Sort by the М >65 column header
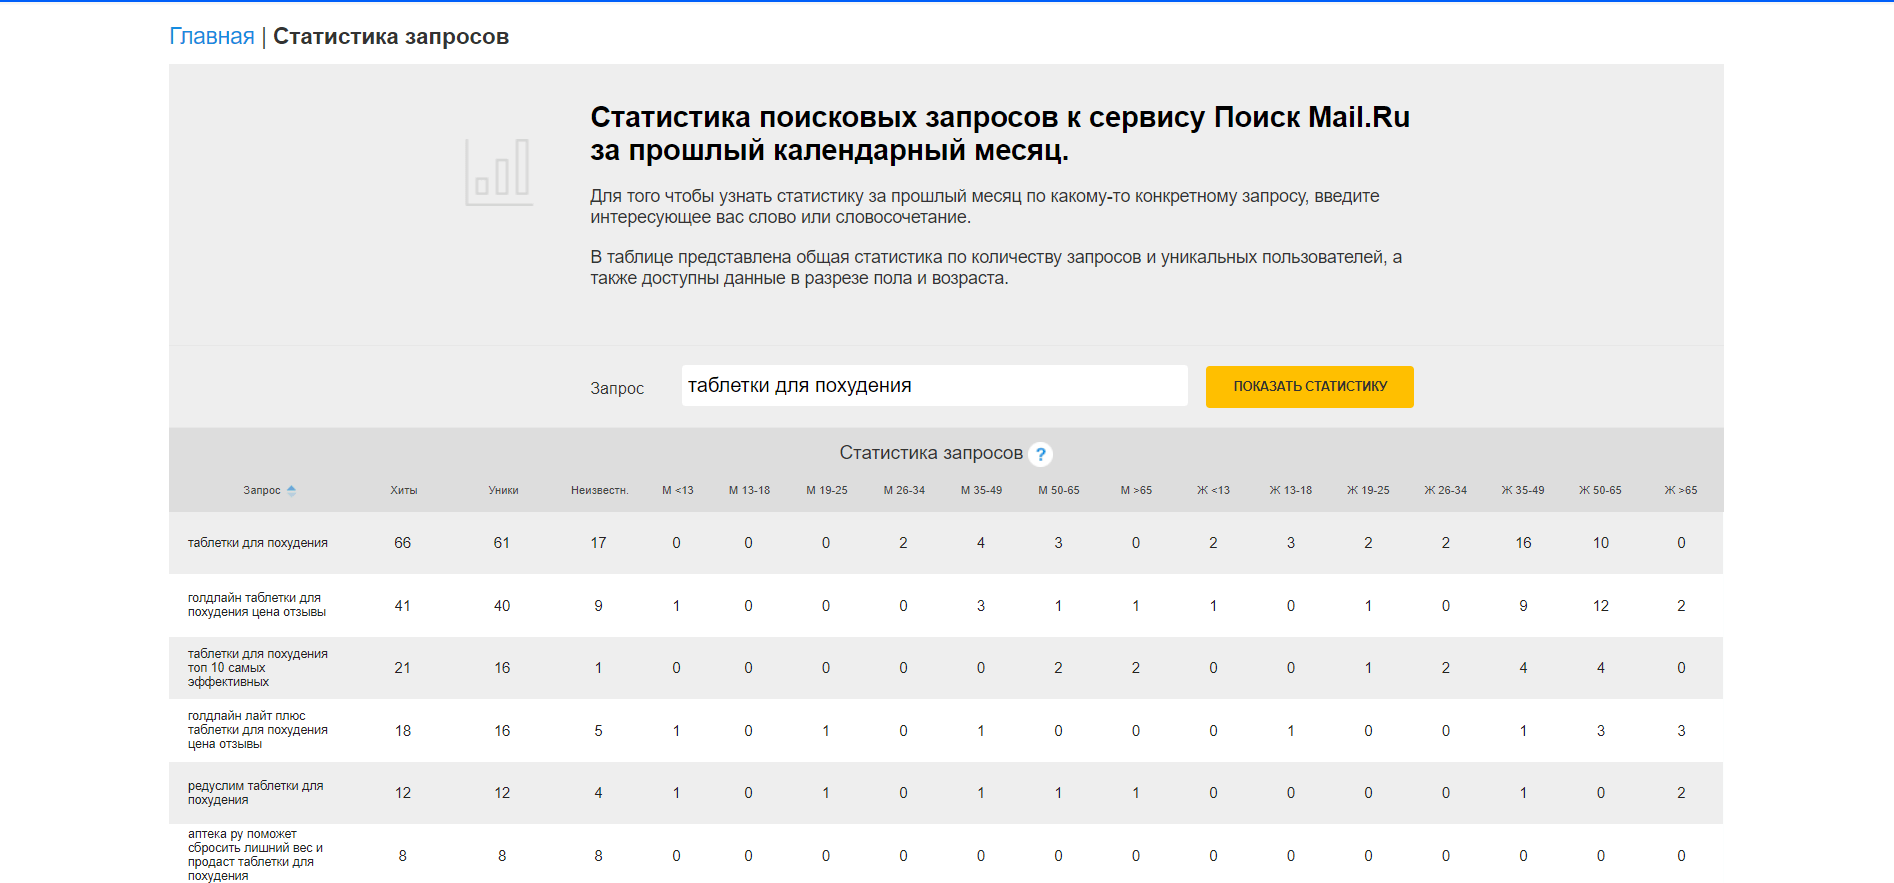This screenshot has height=883, width=1894. (x=1136, y=490)
